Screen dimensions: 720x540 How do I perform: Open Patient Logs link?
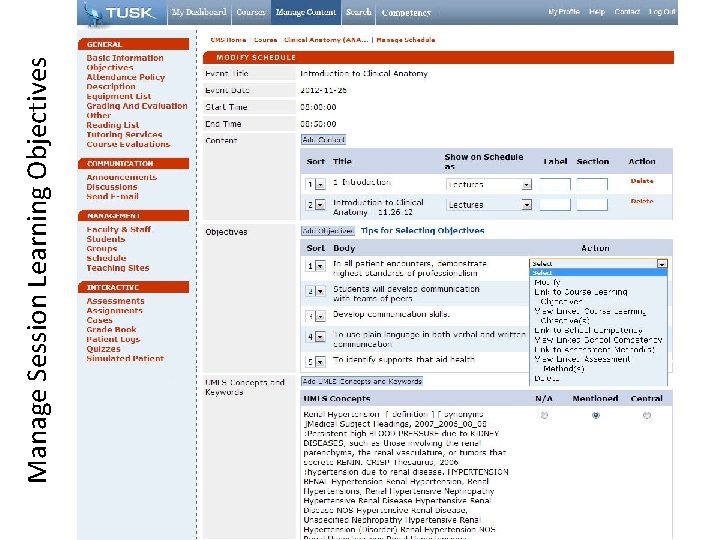(x=113, y=339)
